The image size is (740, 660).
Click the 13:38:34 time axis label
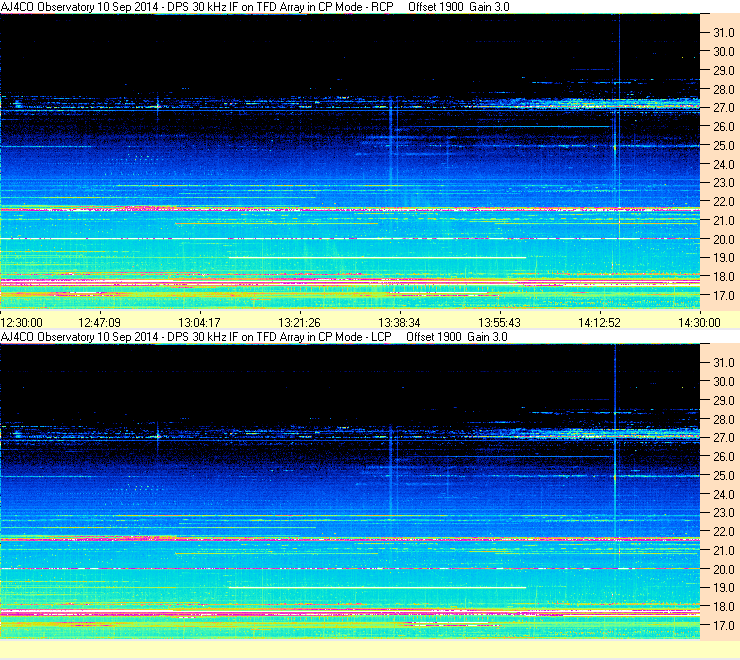(399, 322)
